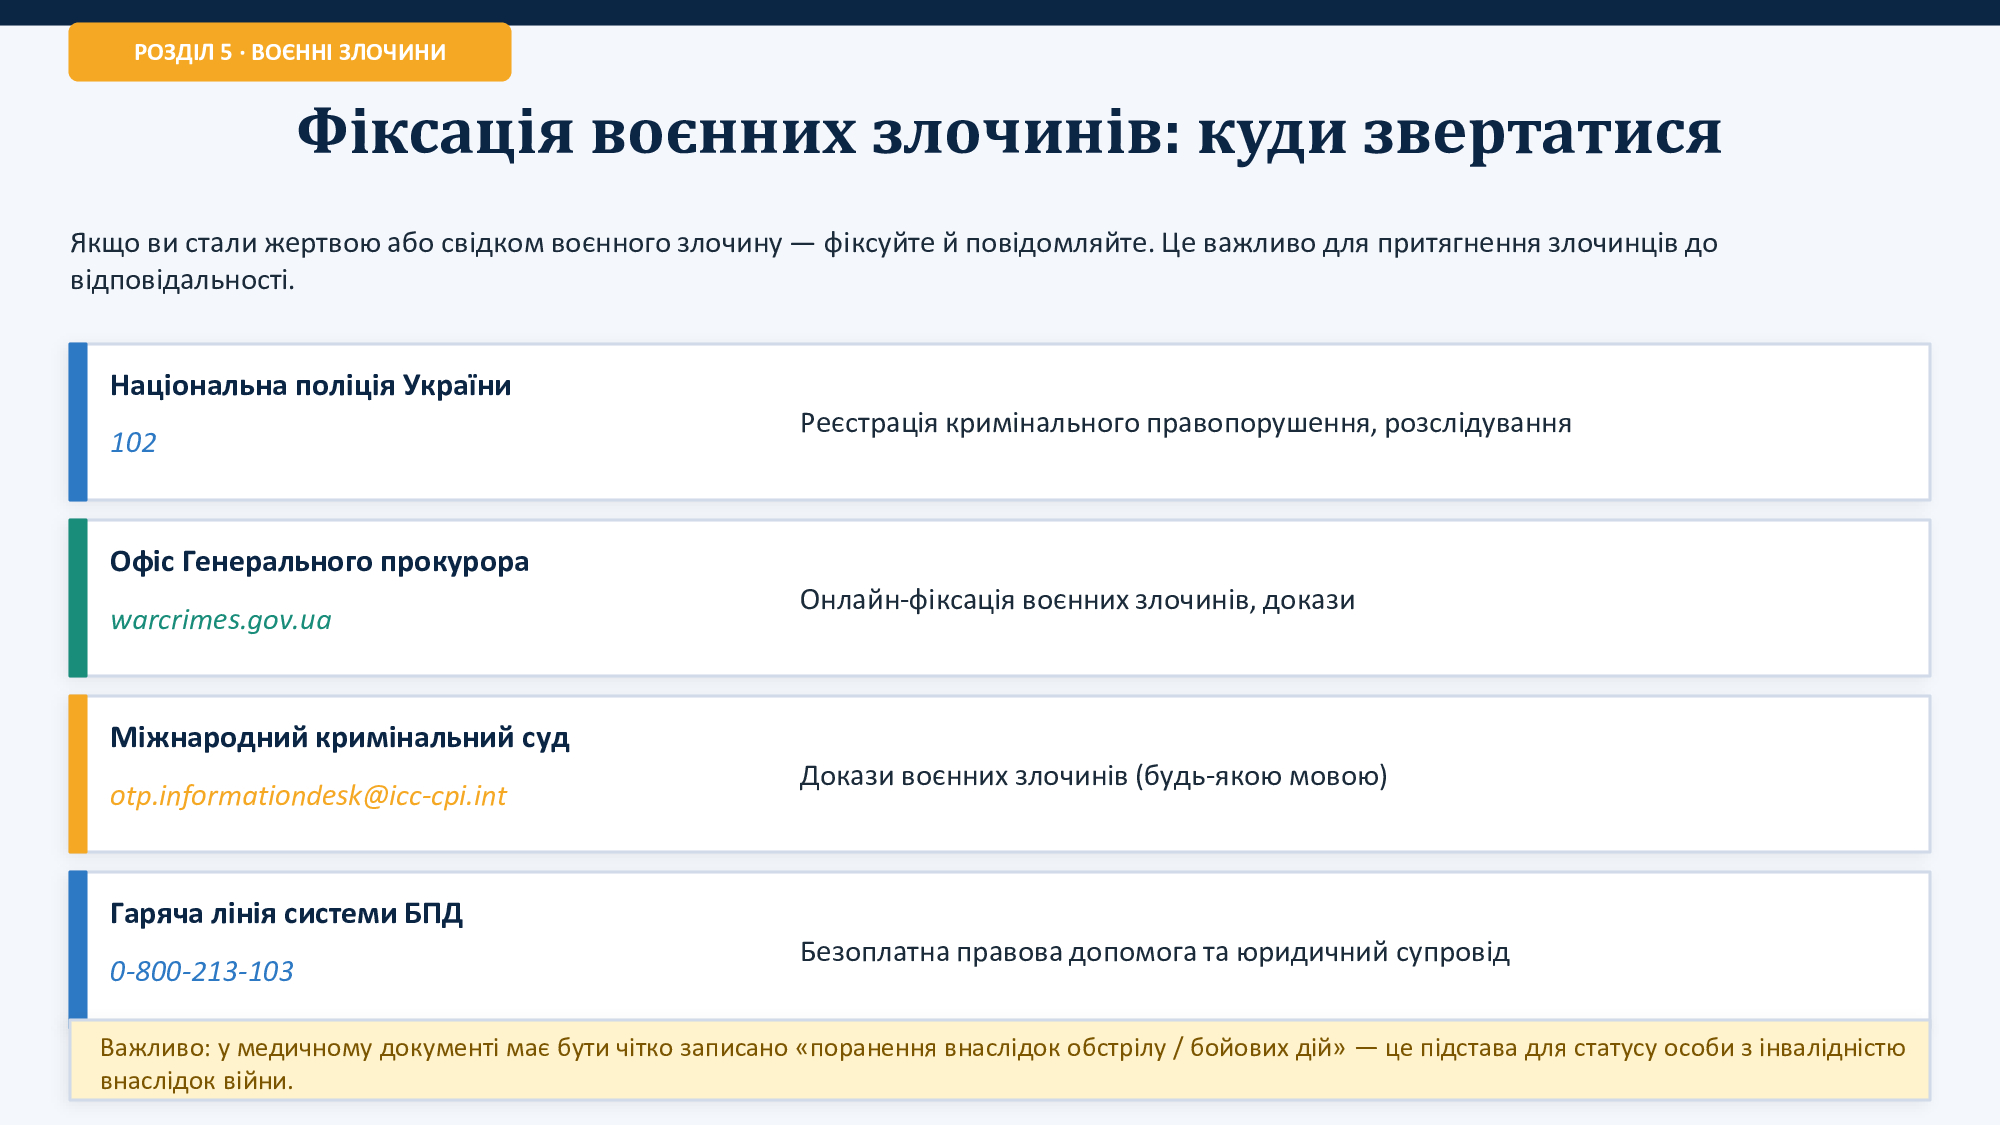
Task: Select the heading 'Національна поліція України'
Action: [310, 385]
